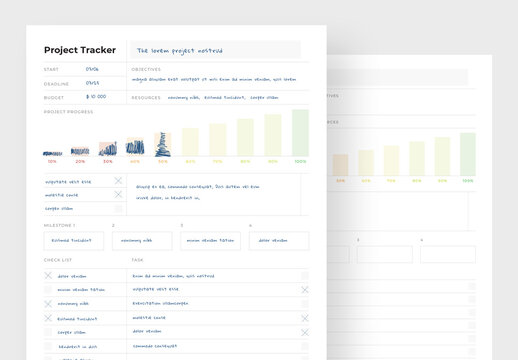Select the 30% progress bar

108,149
